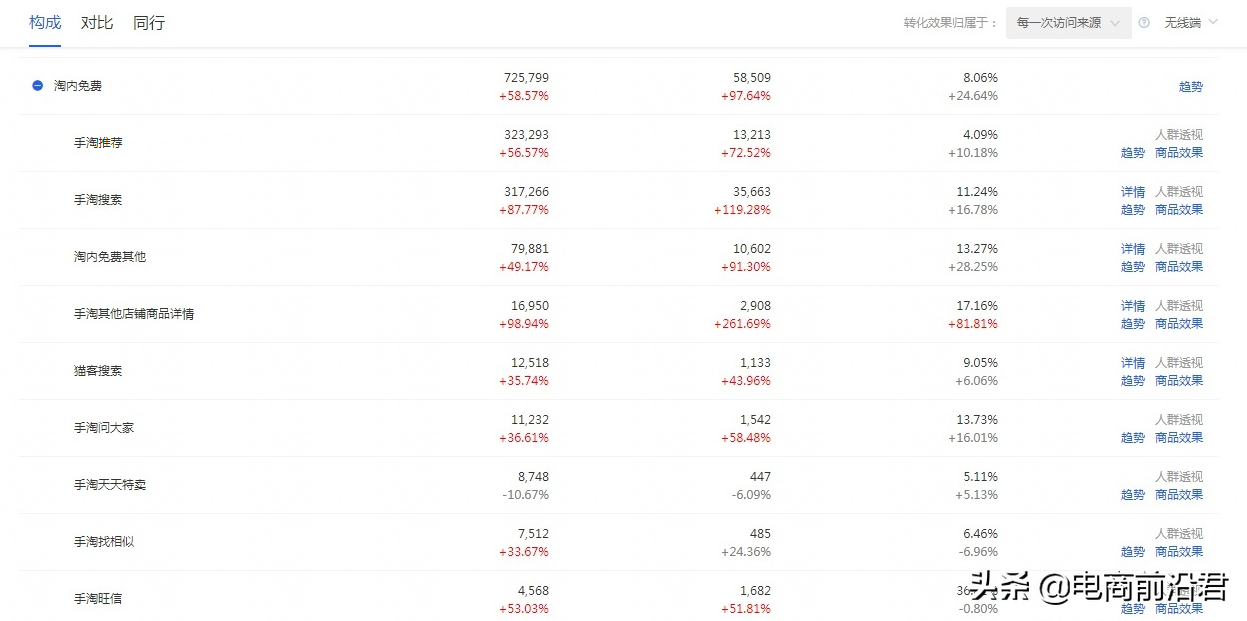
Task: Click the help question mark icon
Action: click(1144, 23)
